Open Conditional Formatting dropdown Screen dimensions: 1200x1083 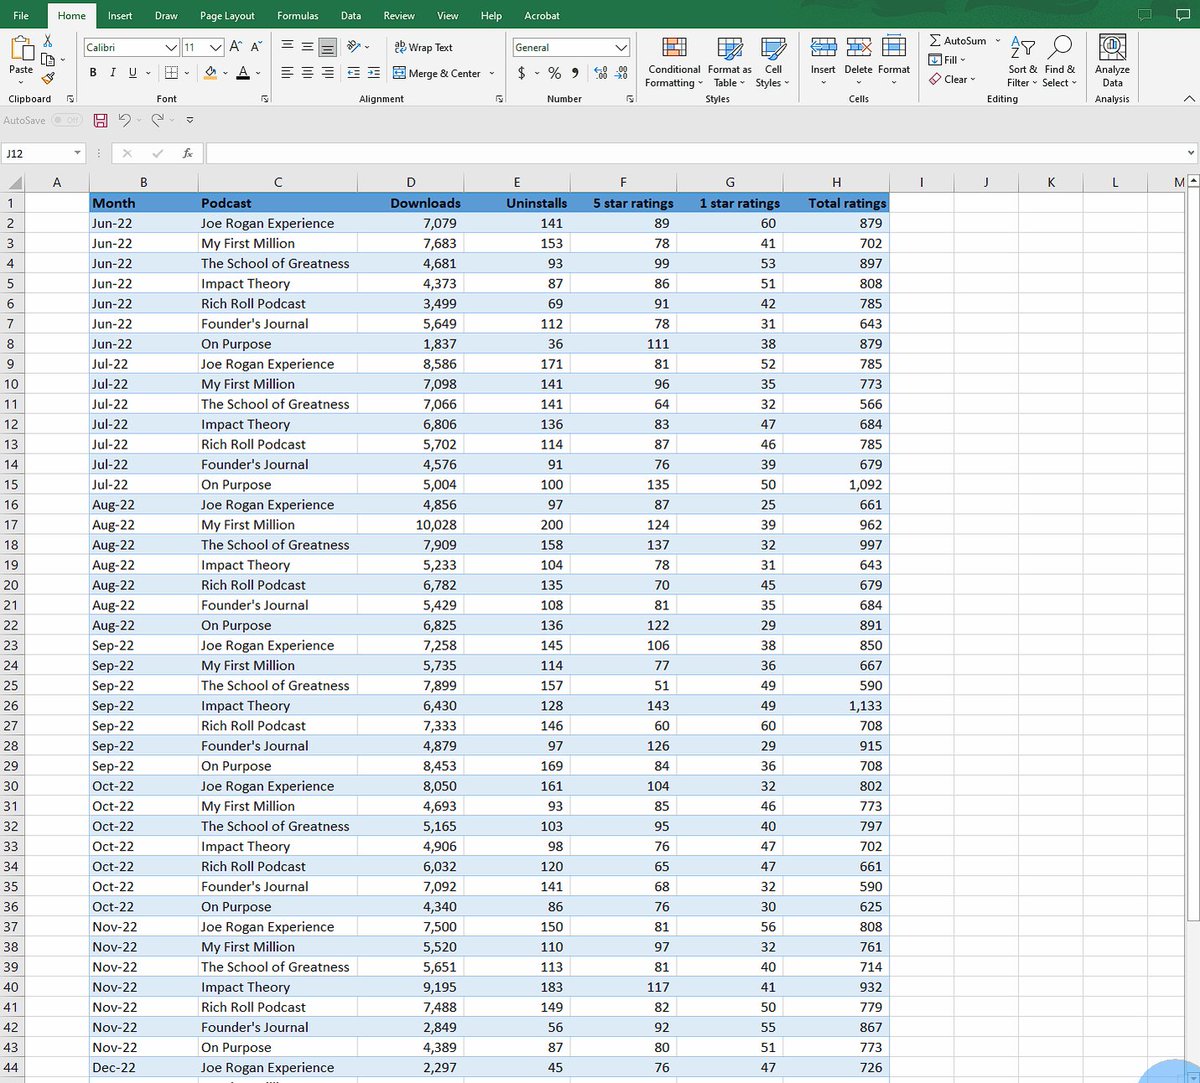[x=674, y=62]
